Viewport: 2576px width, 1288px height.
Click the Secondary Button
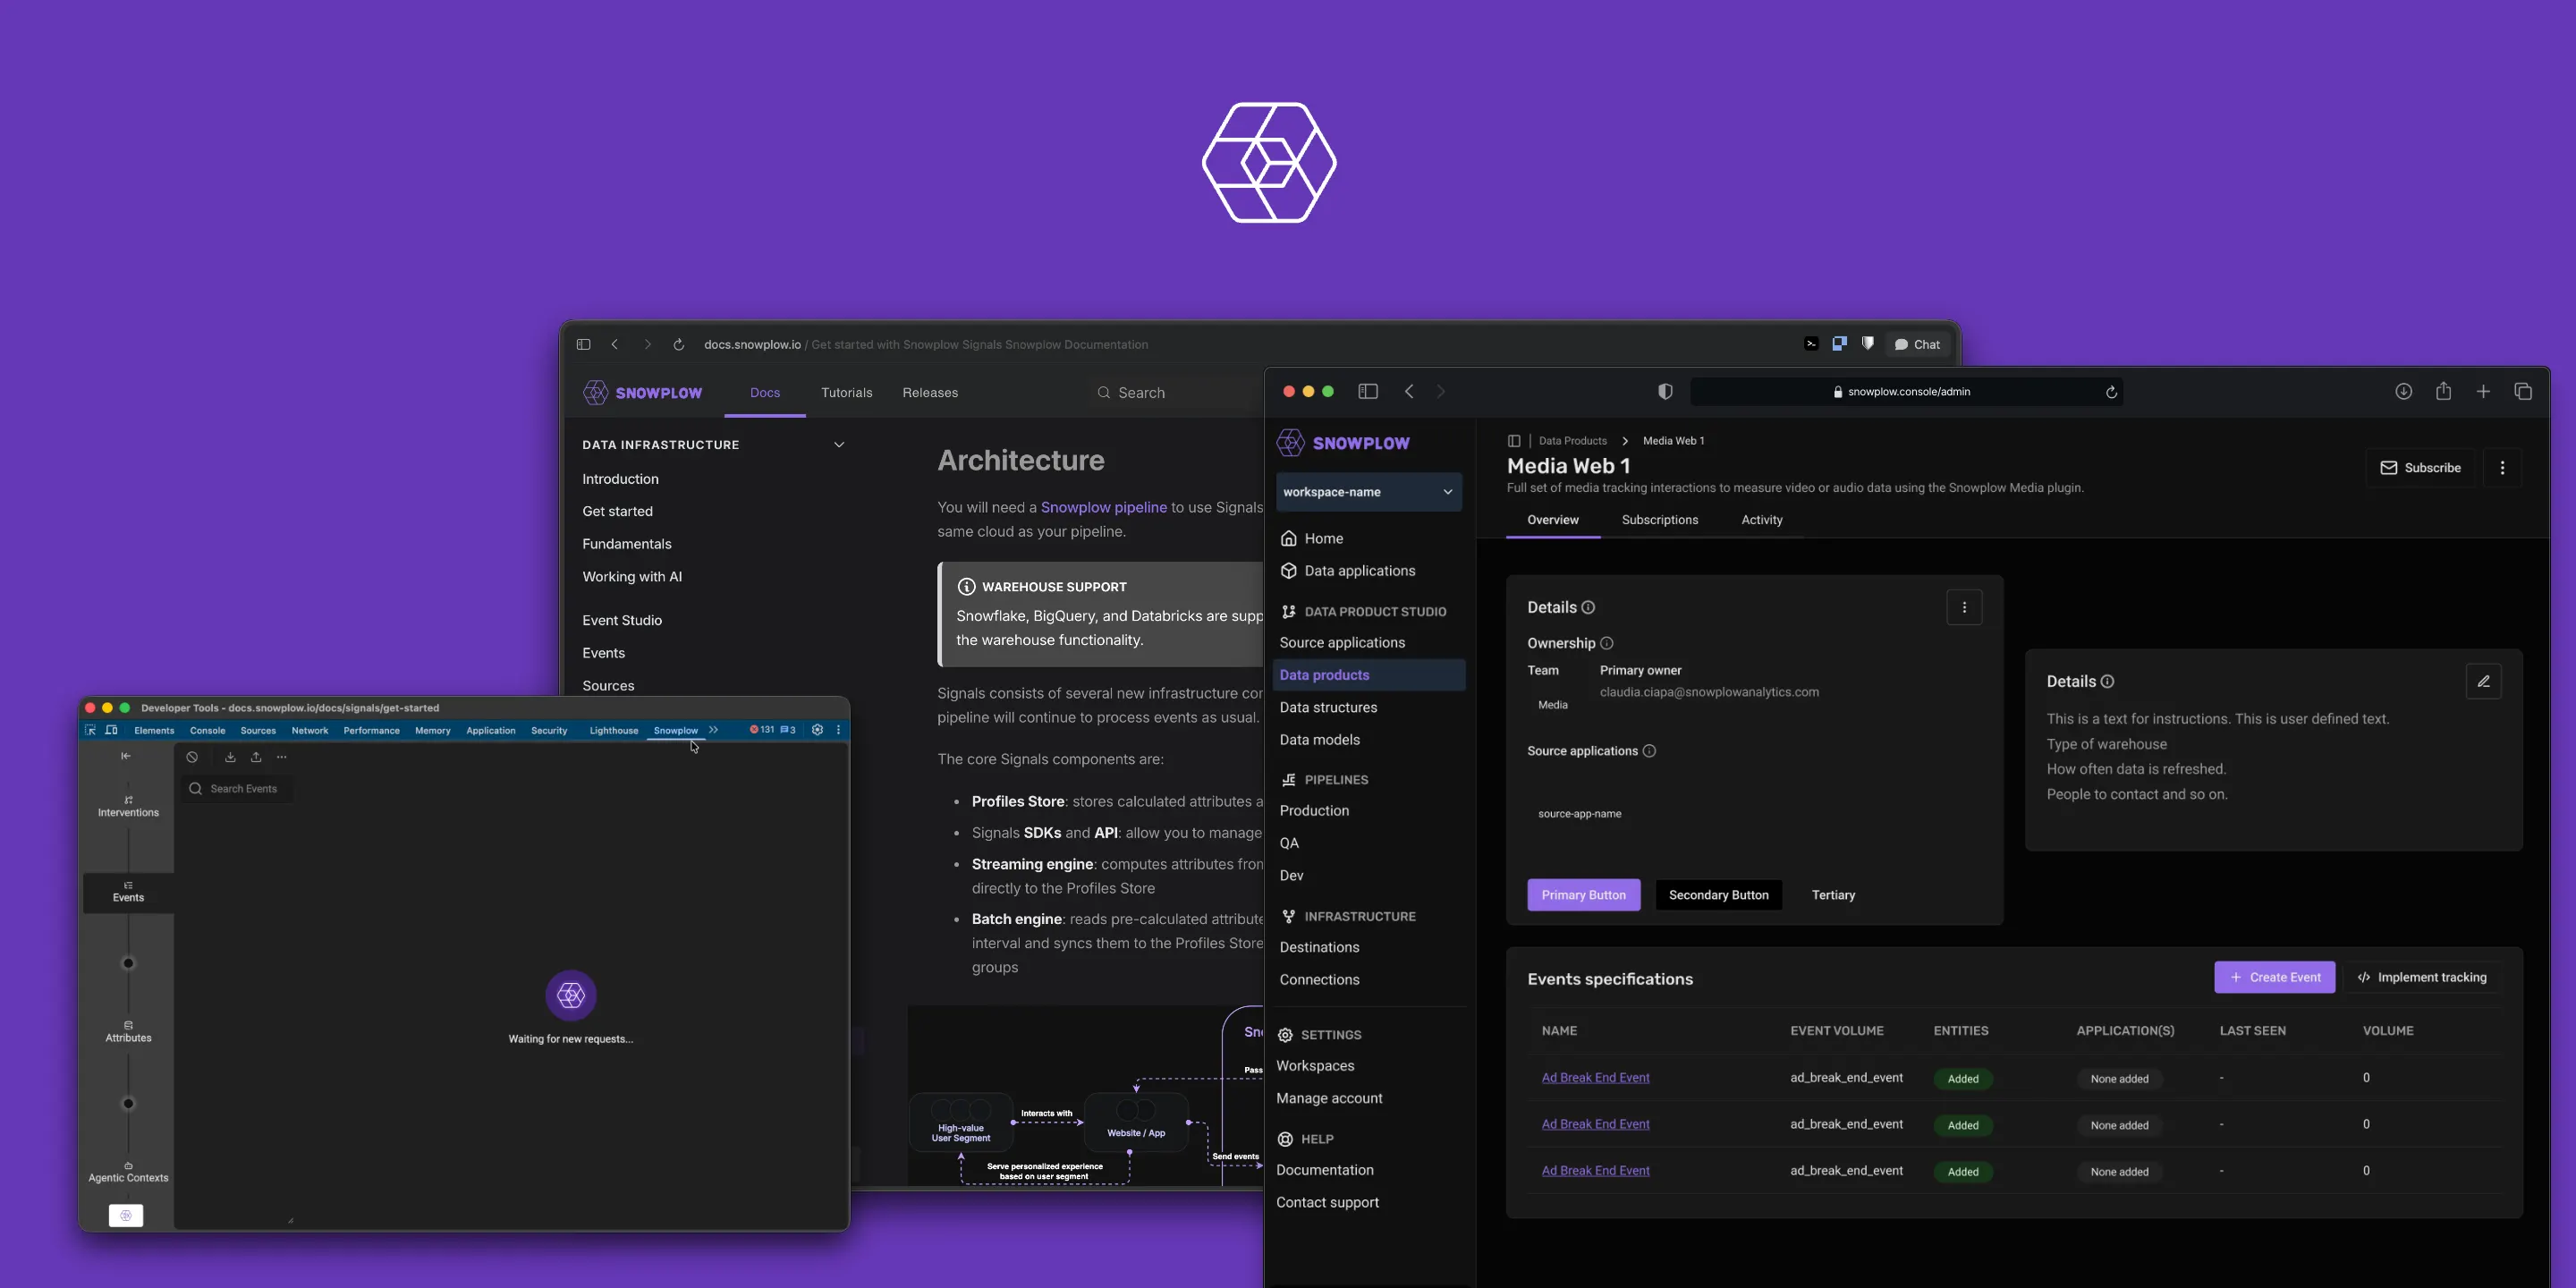(x=1718, y=895)
